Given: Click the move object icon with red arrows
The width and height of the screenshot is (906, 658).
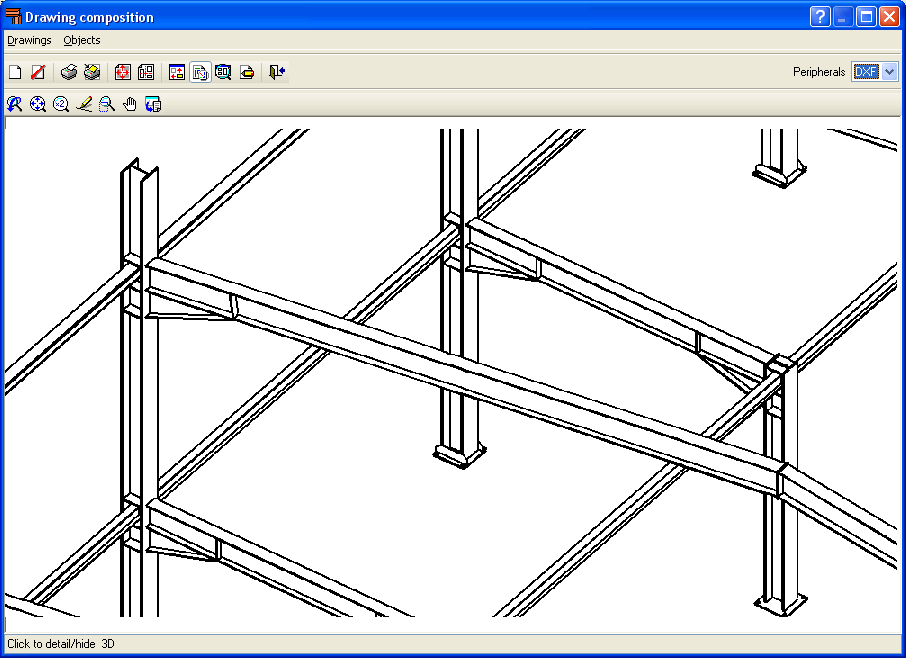Looking at the screenshot, I should click(x=122, y=72).
